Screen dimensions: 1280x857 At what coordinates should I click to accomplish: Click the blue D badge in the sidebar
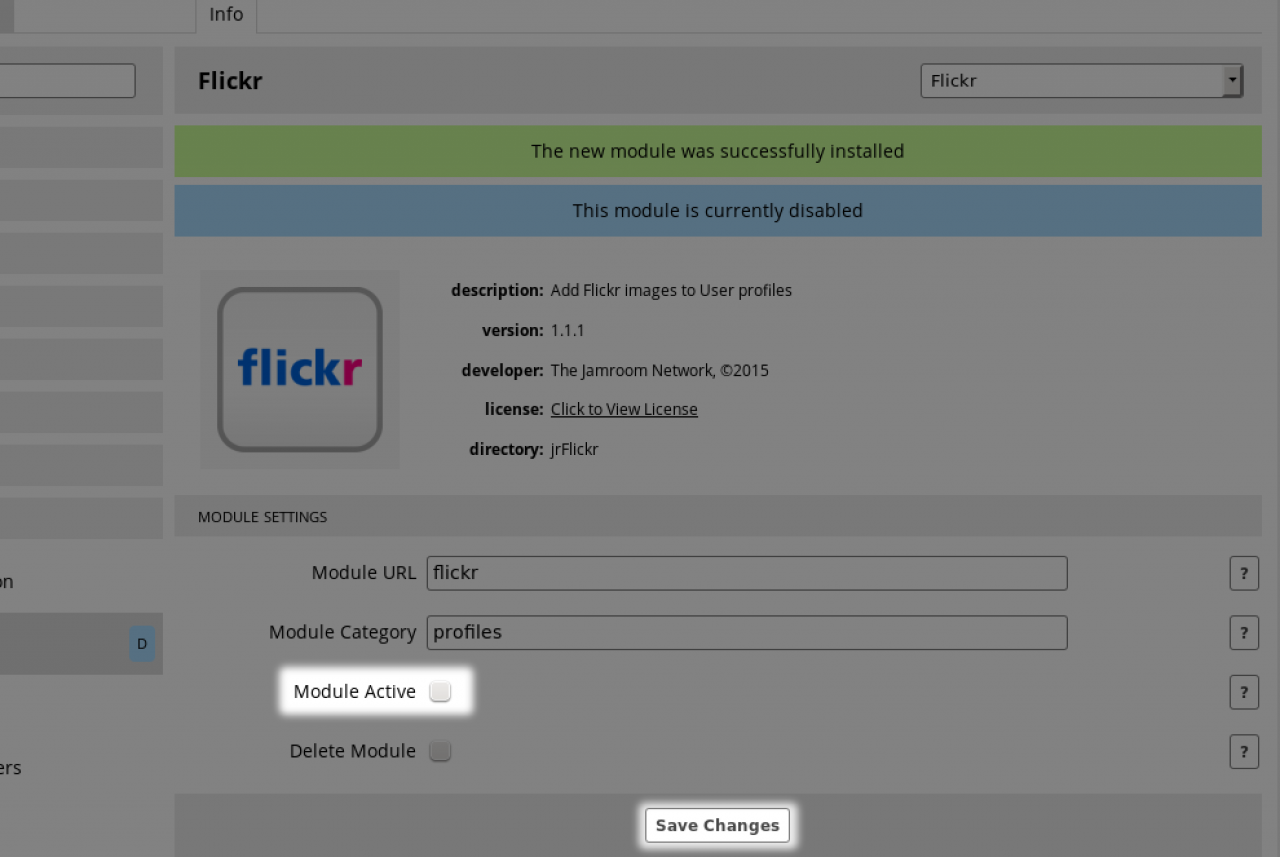click(x=142, y=644)
